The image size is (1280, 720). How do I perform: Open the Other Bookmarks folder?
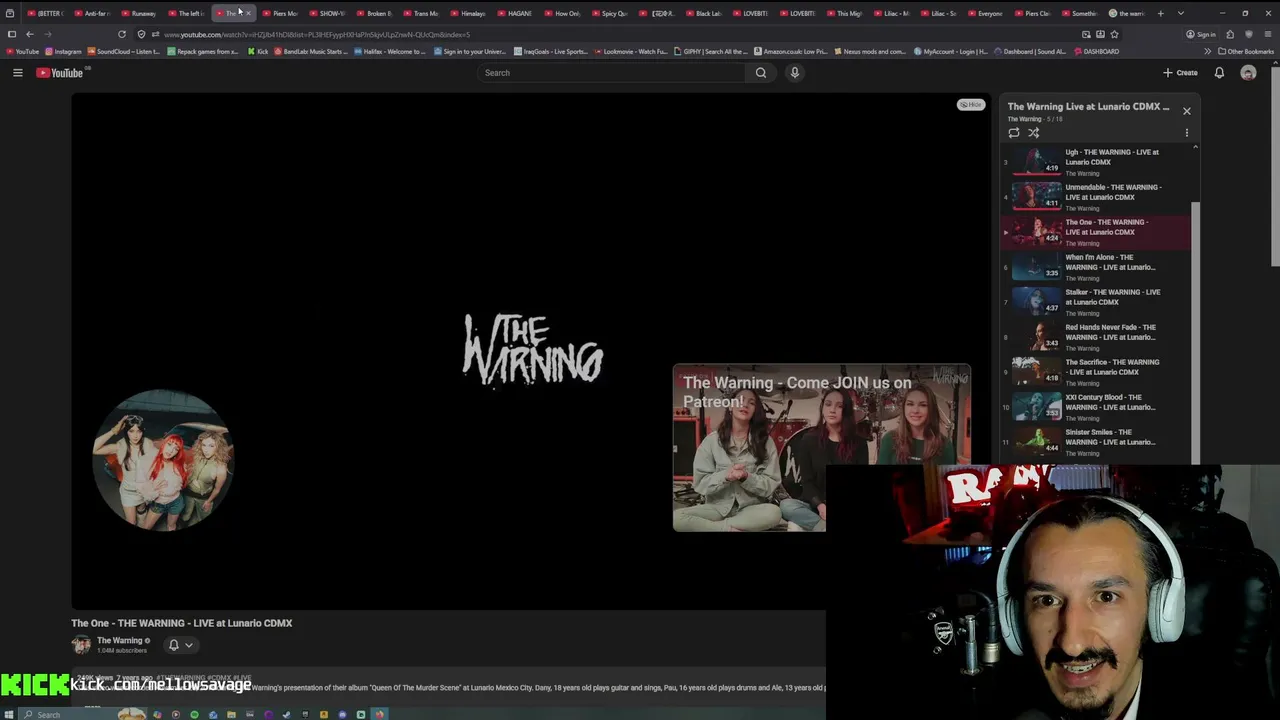click(x=1246, y=51)
